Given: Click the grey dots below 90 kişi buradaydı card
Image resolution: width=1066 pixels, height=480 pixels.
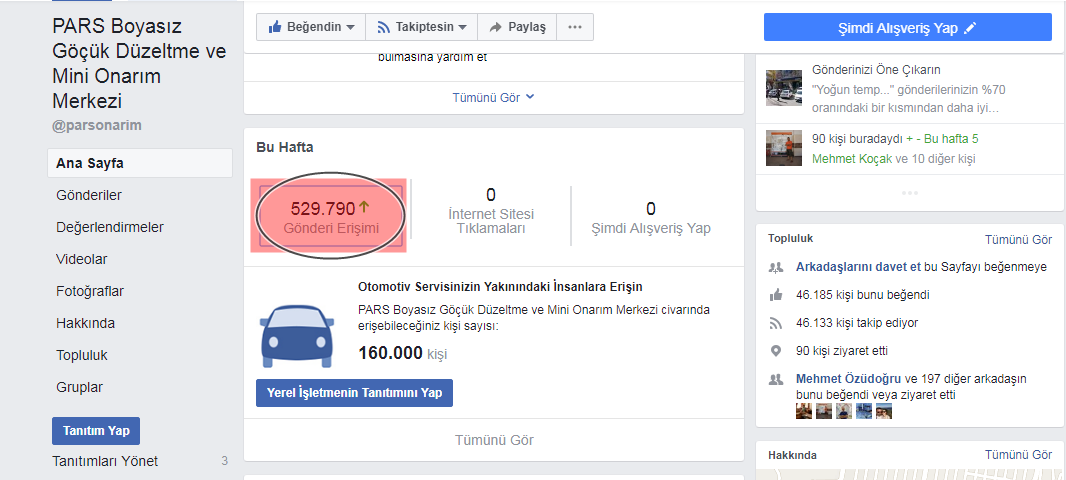Looking at the screenshot, I should pos(910,193).
